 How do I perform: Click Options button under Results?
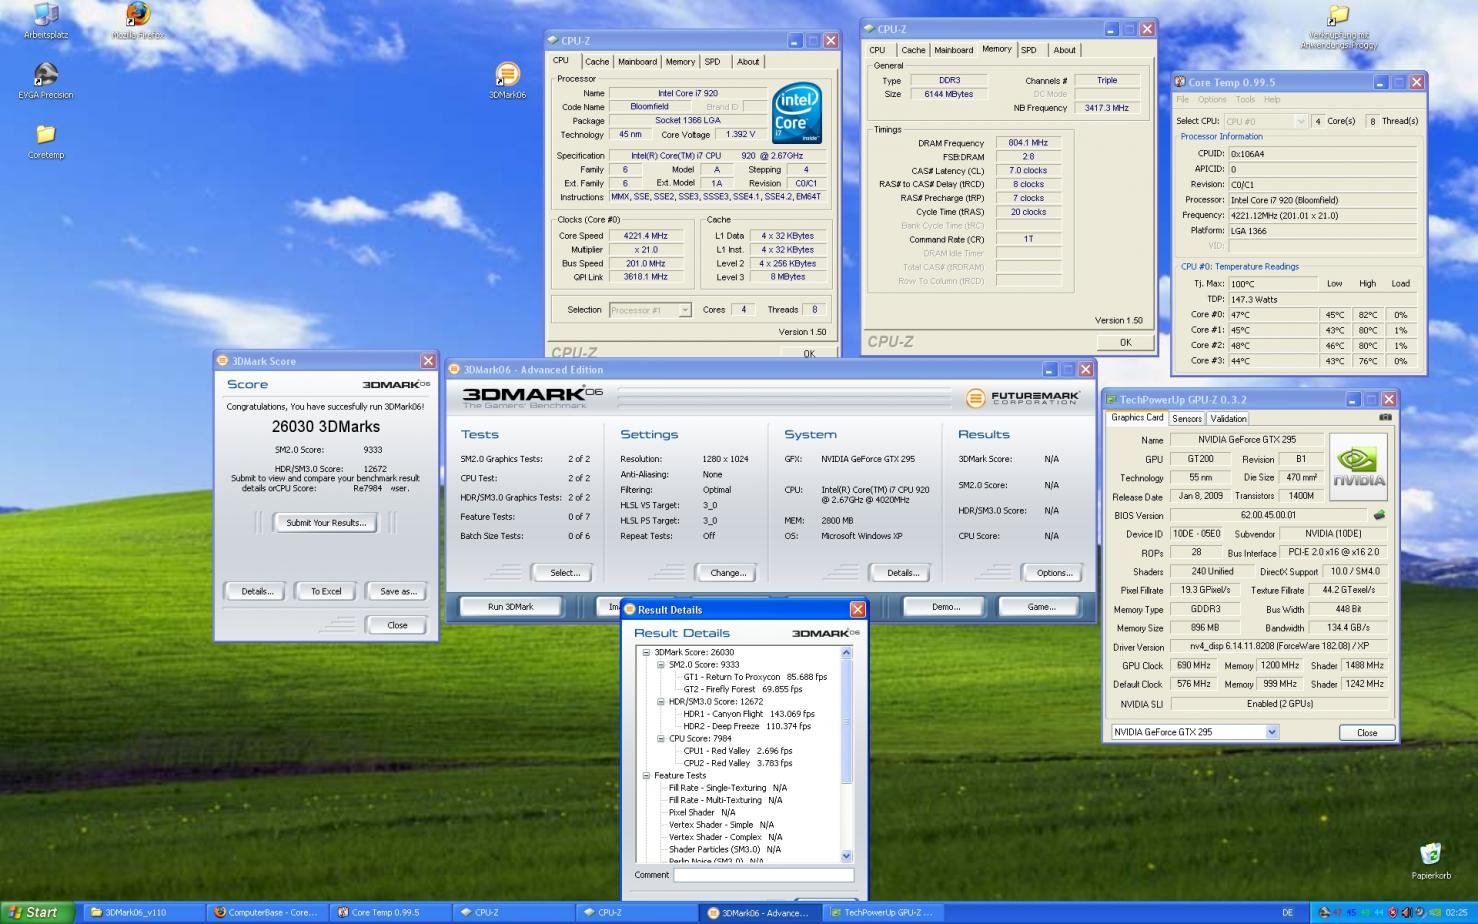tap(1054, 573)
